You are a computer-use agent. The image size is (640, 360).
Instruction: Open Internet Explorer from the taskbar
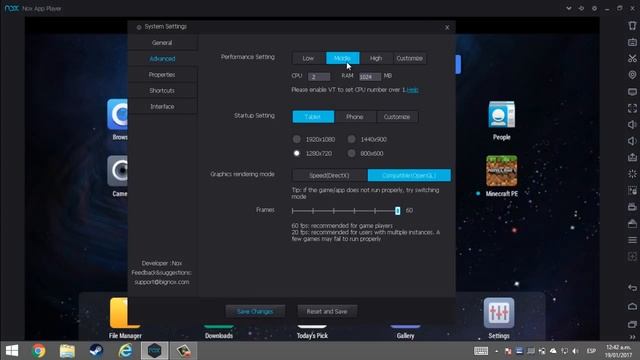[x=125, y=351]
